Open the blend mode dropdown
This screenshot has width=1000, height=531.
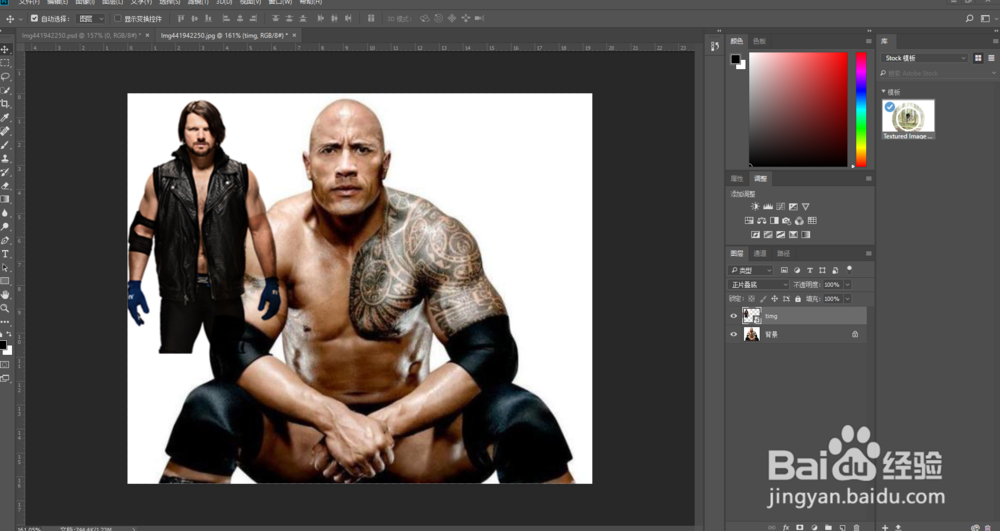[x=758, y=284]
